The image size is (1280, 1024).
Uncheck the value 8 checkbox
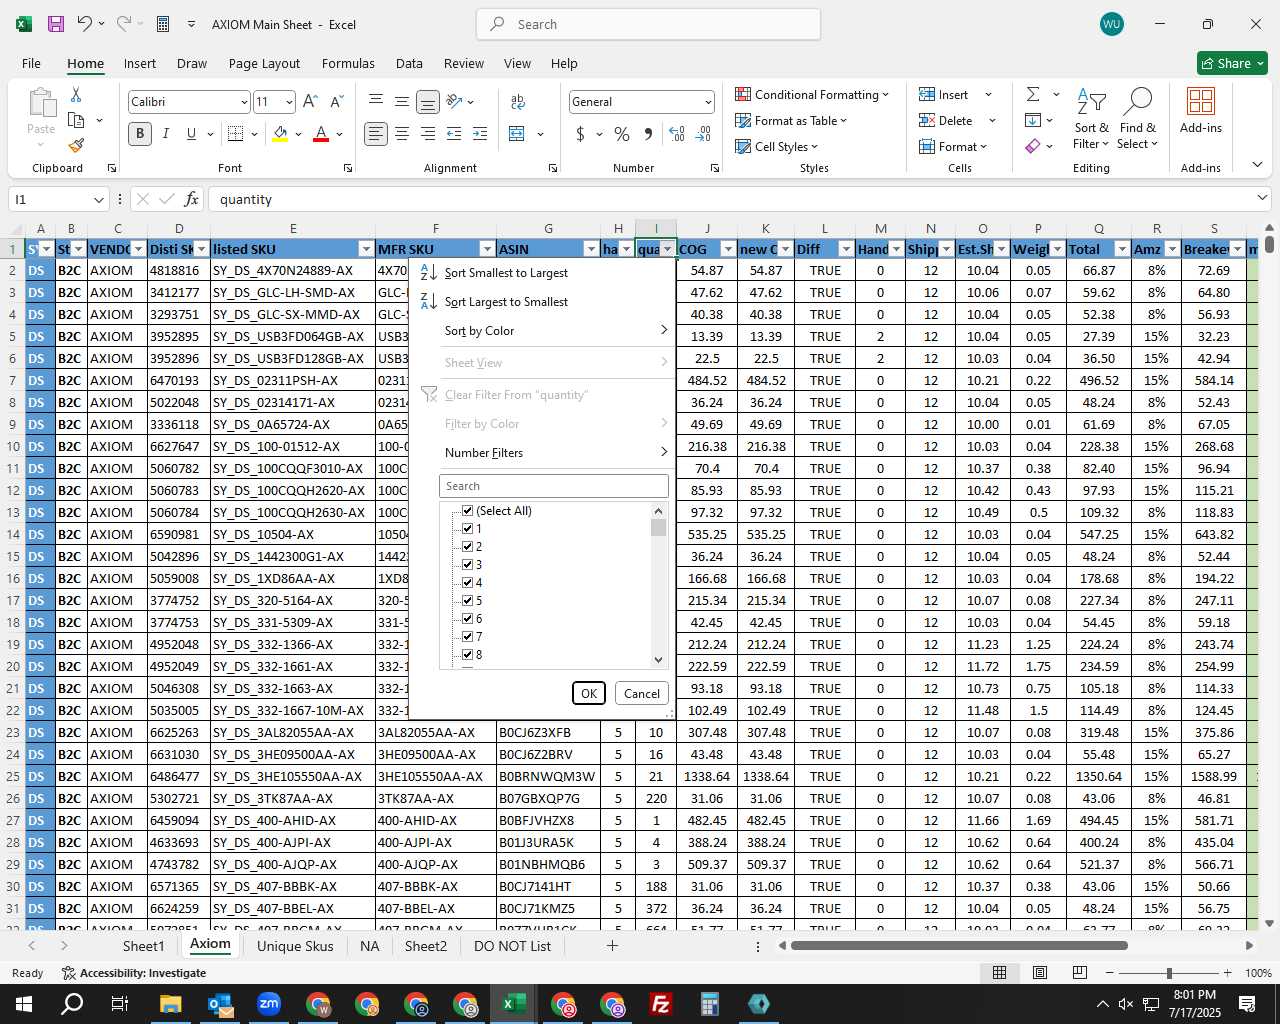467,655
